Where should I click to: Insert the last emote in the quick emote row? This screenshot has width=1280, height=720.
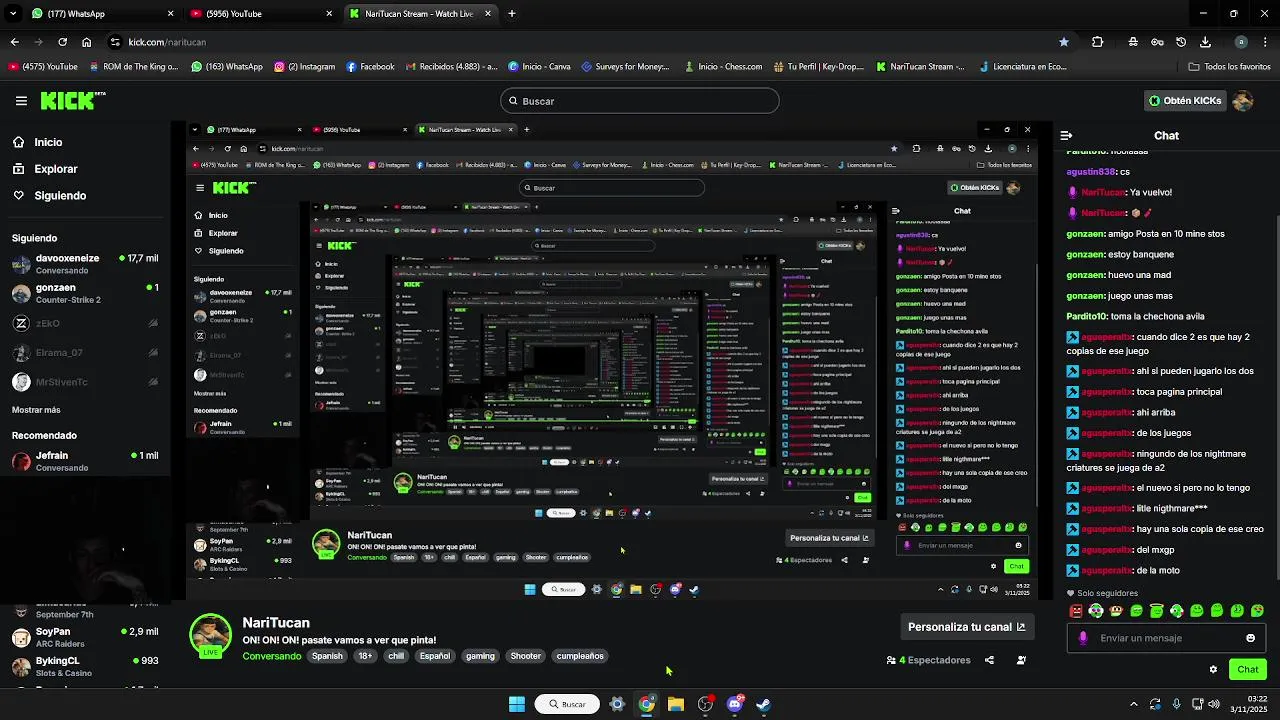pyautogui.click(x=1257, y=610)
